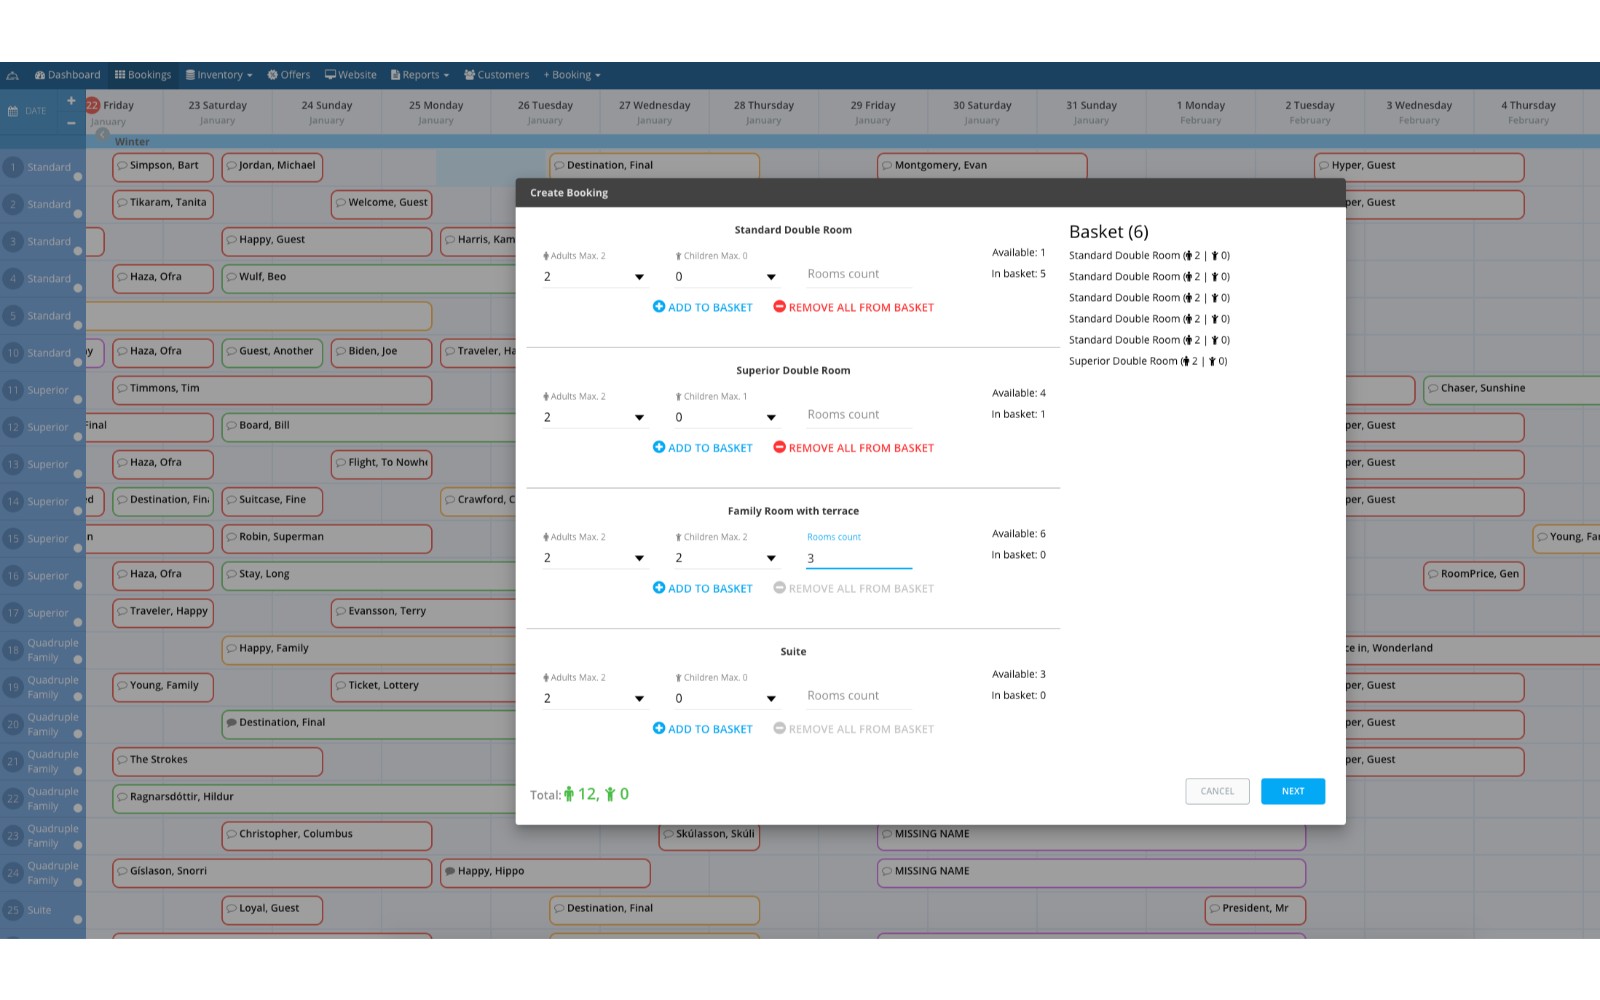The height and width of the screenshot is (1000, 1600).
Task: Select the Bookings menu item
Action: tap(148, 74)
